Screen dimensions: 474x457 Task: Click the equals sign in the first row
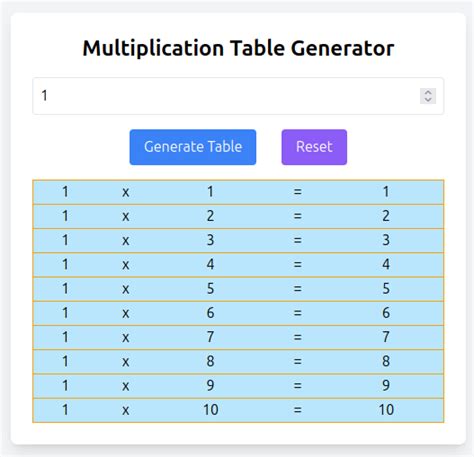[x=298, y=192]
